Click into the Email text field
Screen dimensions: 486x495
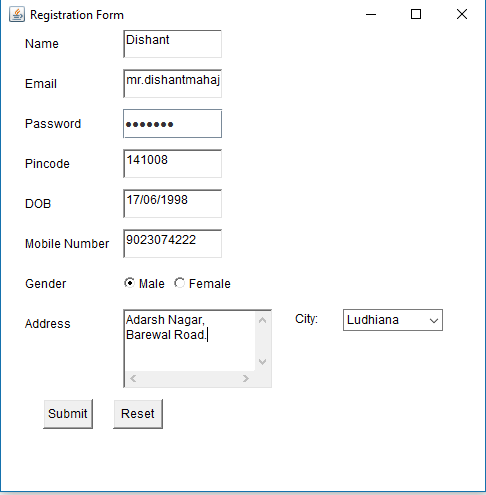tap(172, 84)
